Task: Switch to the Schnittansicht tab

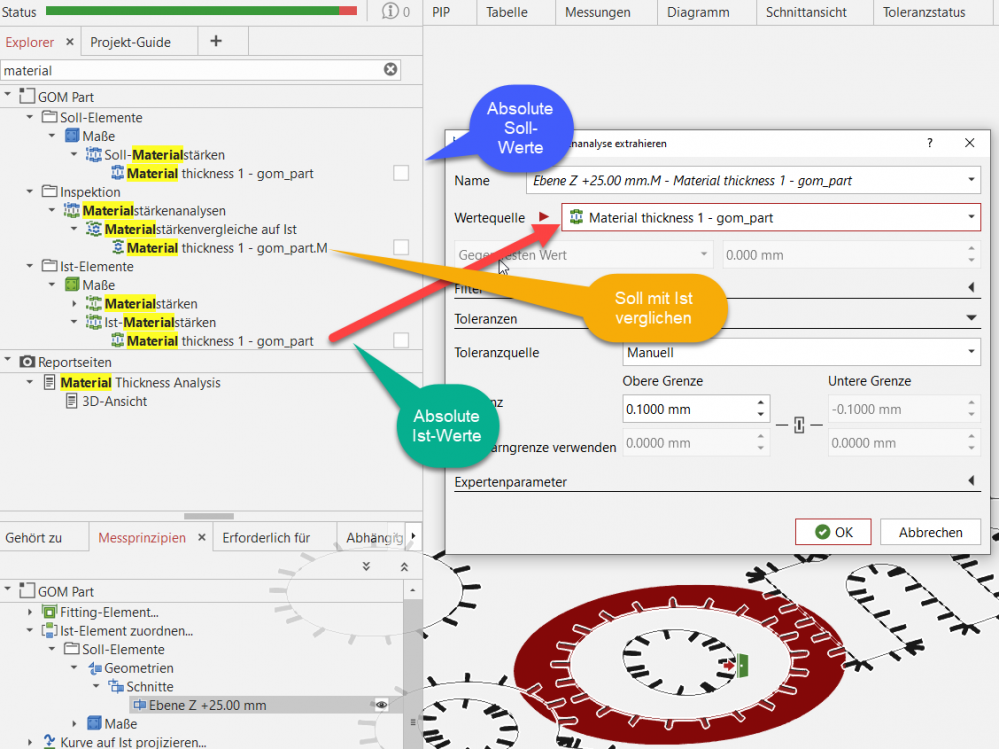Action: (x=806, y=12)
